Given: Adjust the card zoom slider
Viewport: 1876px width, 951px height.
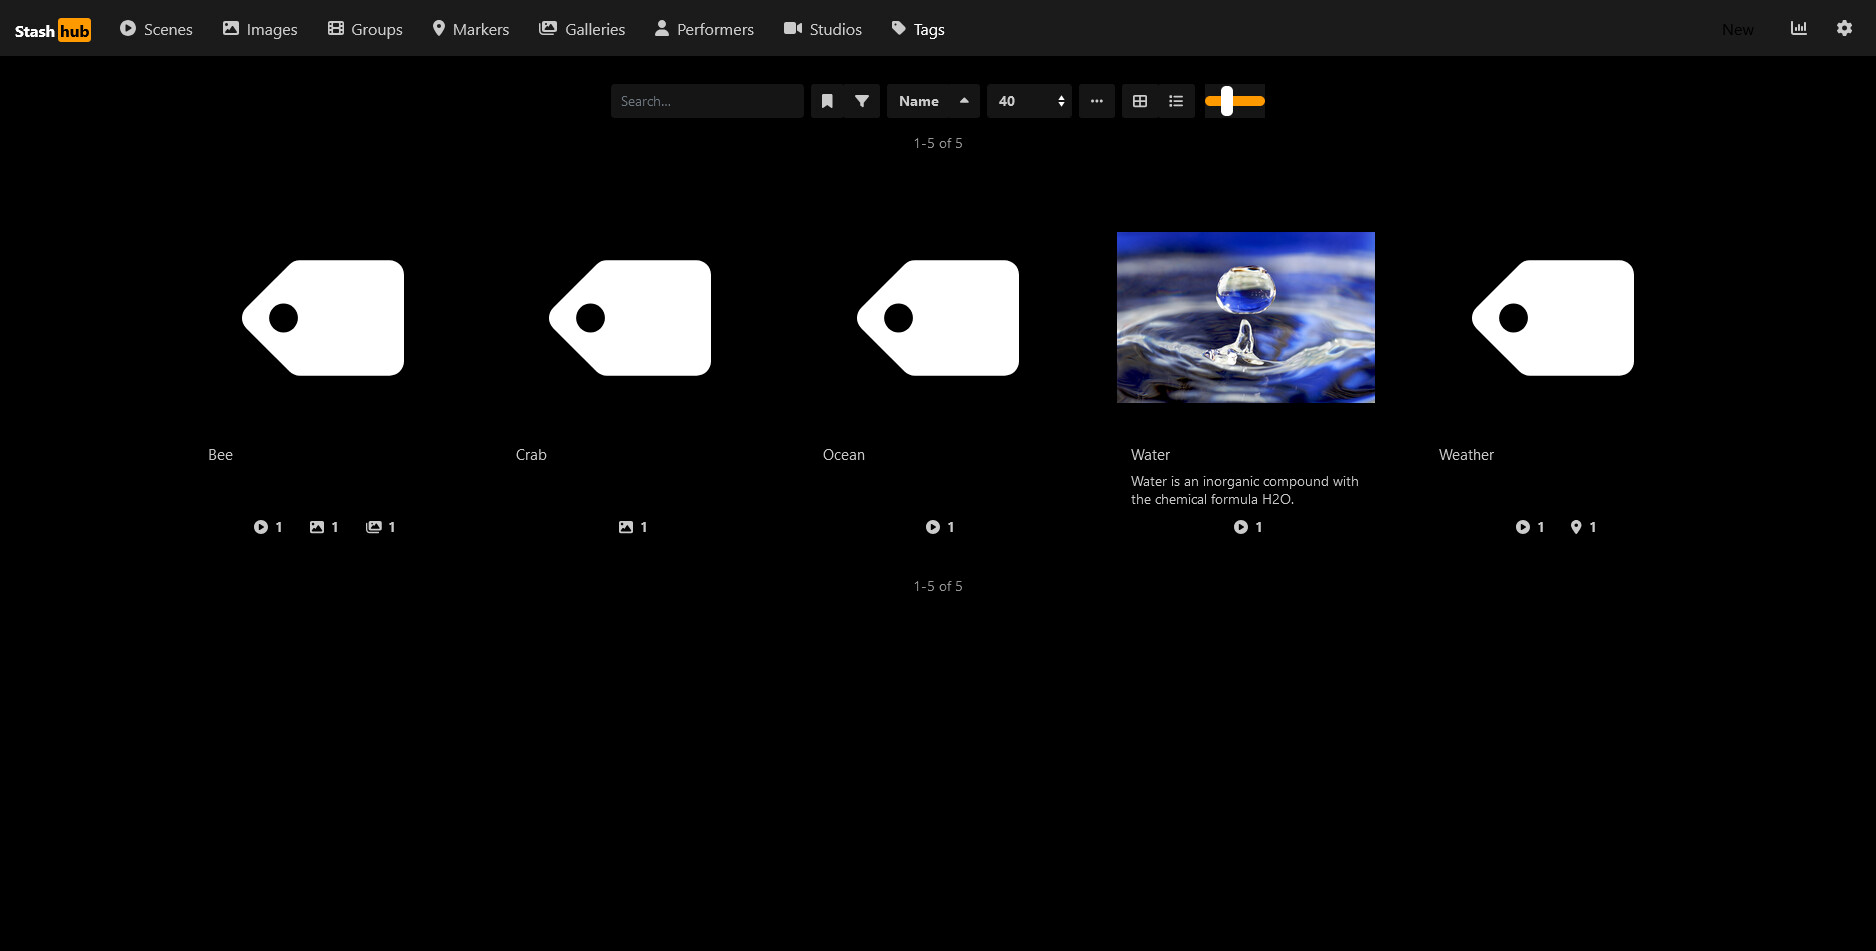Looking at the screenshot, I should point(1235,101).
